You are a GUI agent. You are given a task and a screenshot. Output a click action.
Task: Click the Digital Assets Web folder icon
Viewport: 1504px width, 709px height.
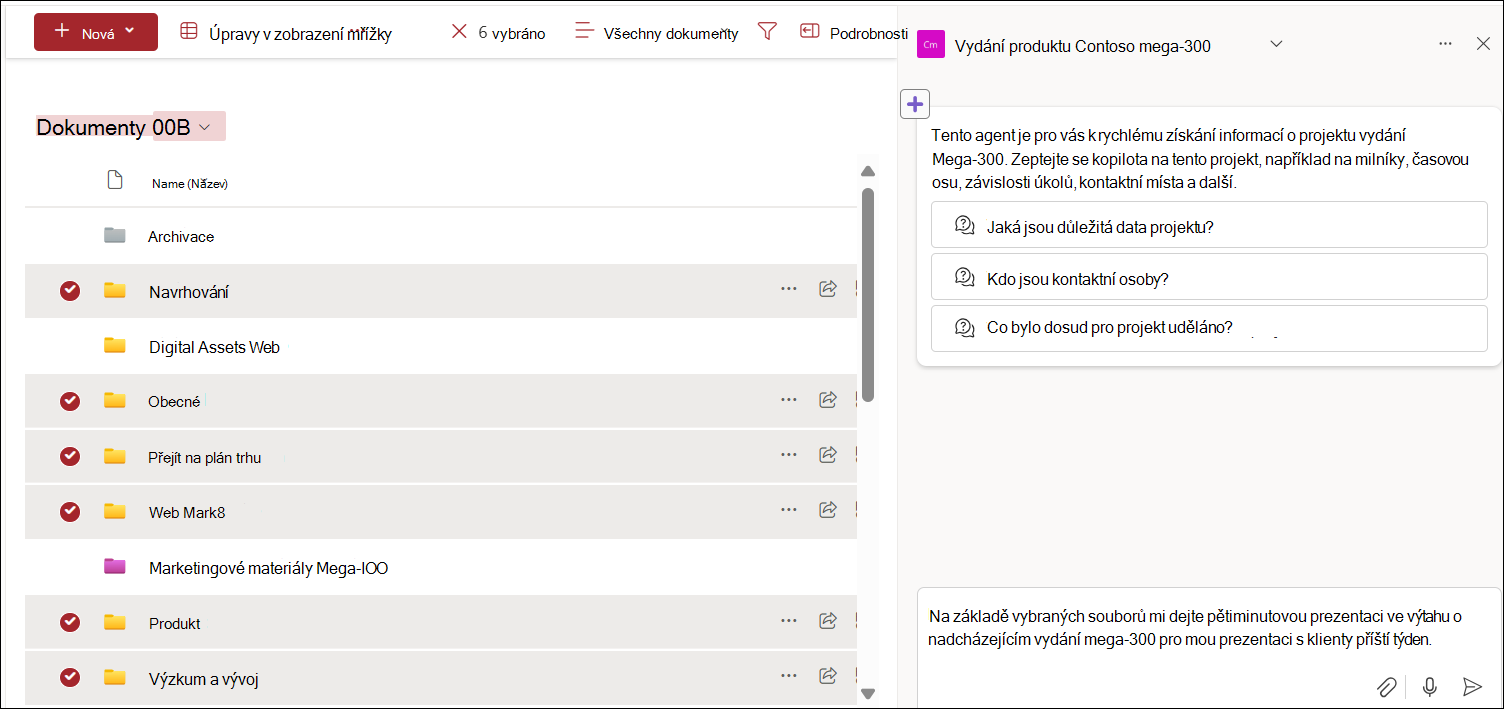(x=115, y=345)
